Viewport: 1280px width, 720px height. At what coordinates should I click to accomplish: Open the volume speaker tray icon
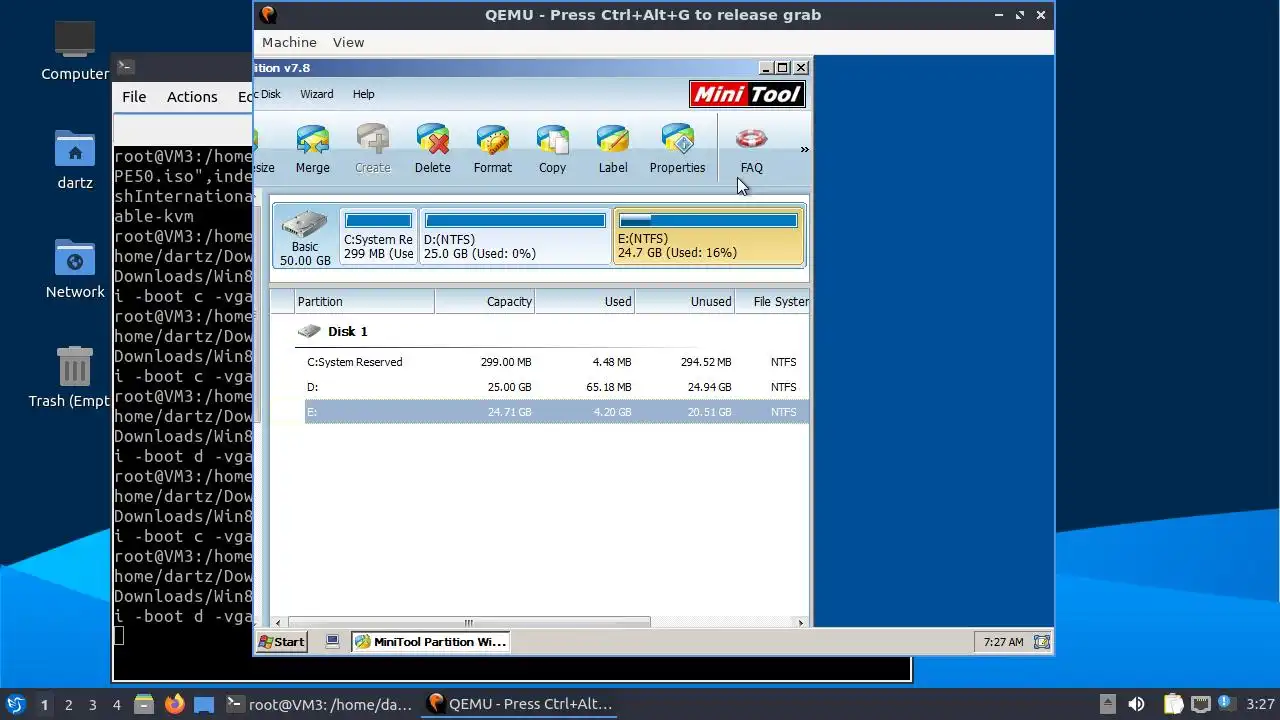coord(1136,704)
